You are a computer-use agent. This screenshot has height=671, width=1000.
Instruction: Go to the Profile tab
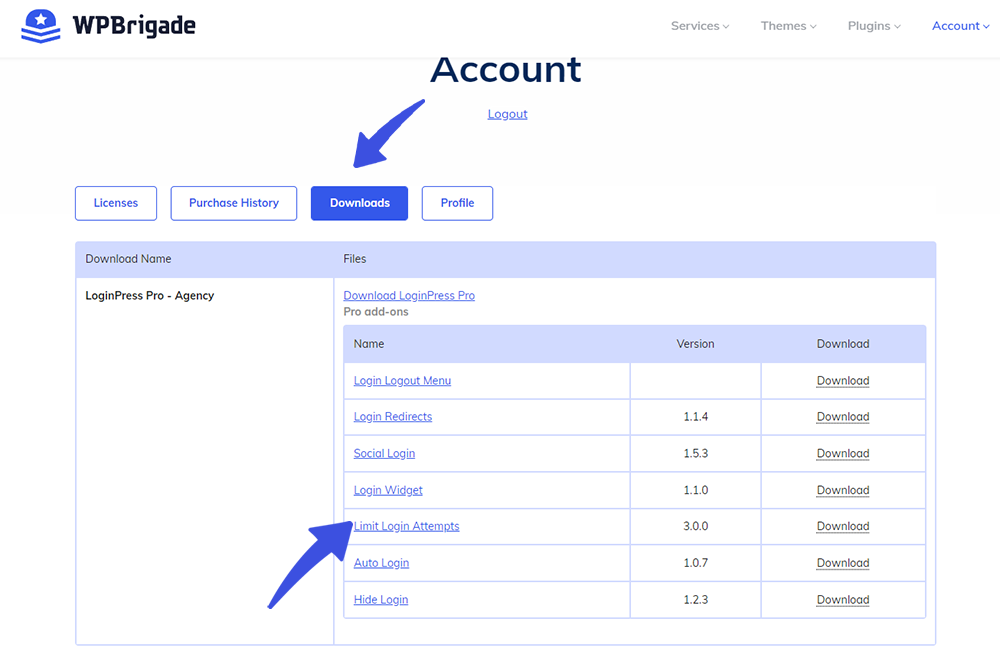click(x=457, y=203)
